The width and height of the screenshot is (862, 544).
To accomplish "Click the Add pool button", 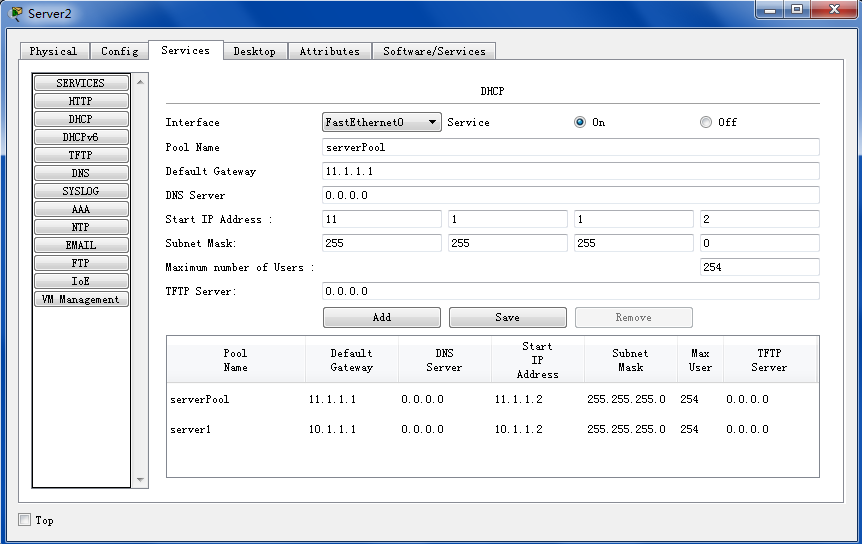I will point(381,317).
